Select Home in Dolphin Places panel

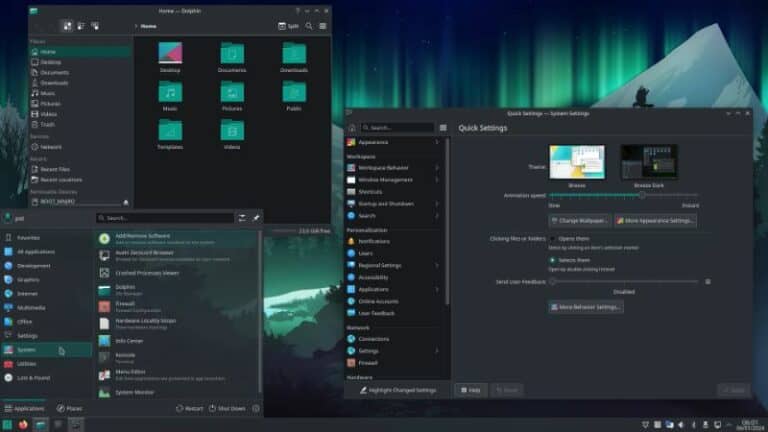coord(80,51)
